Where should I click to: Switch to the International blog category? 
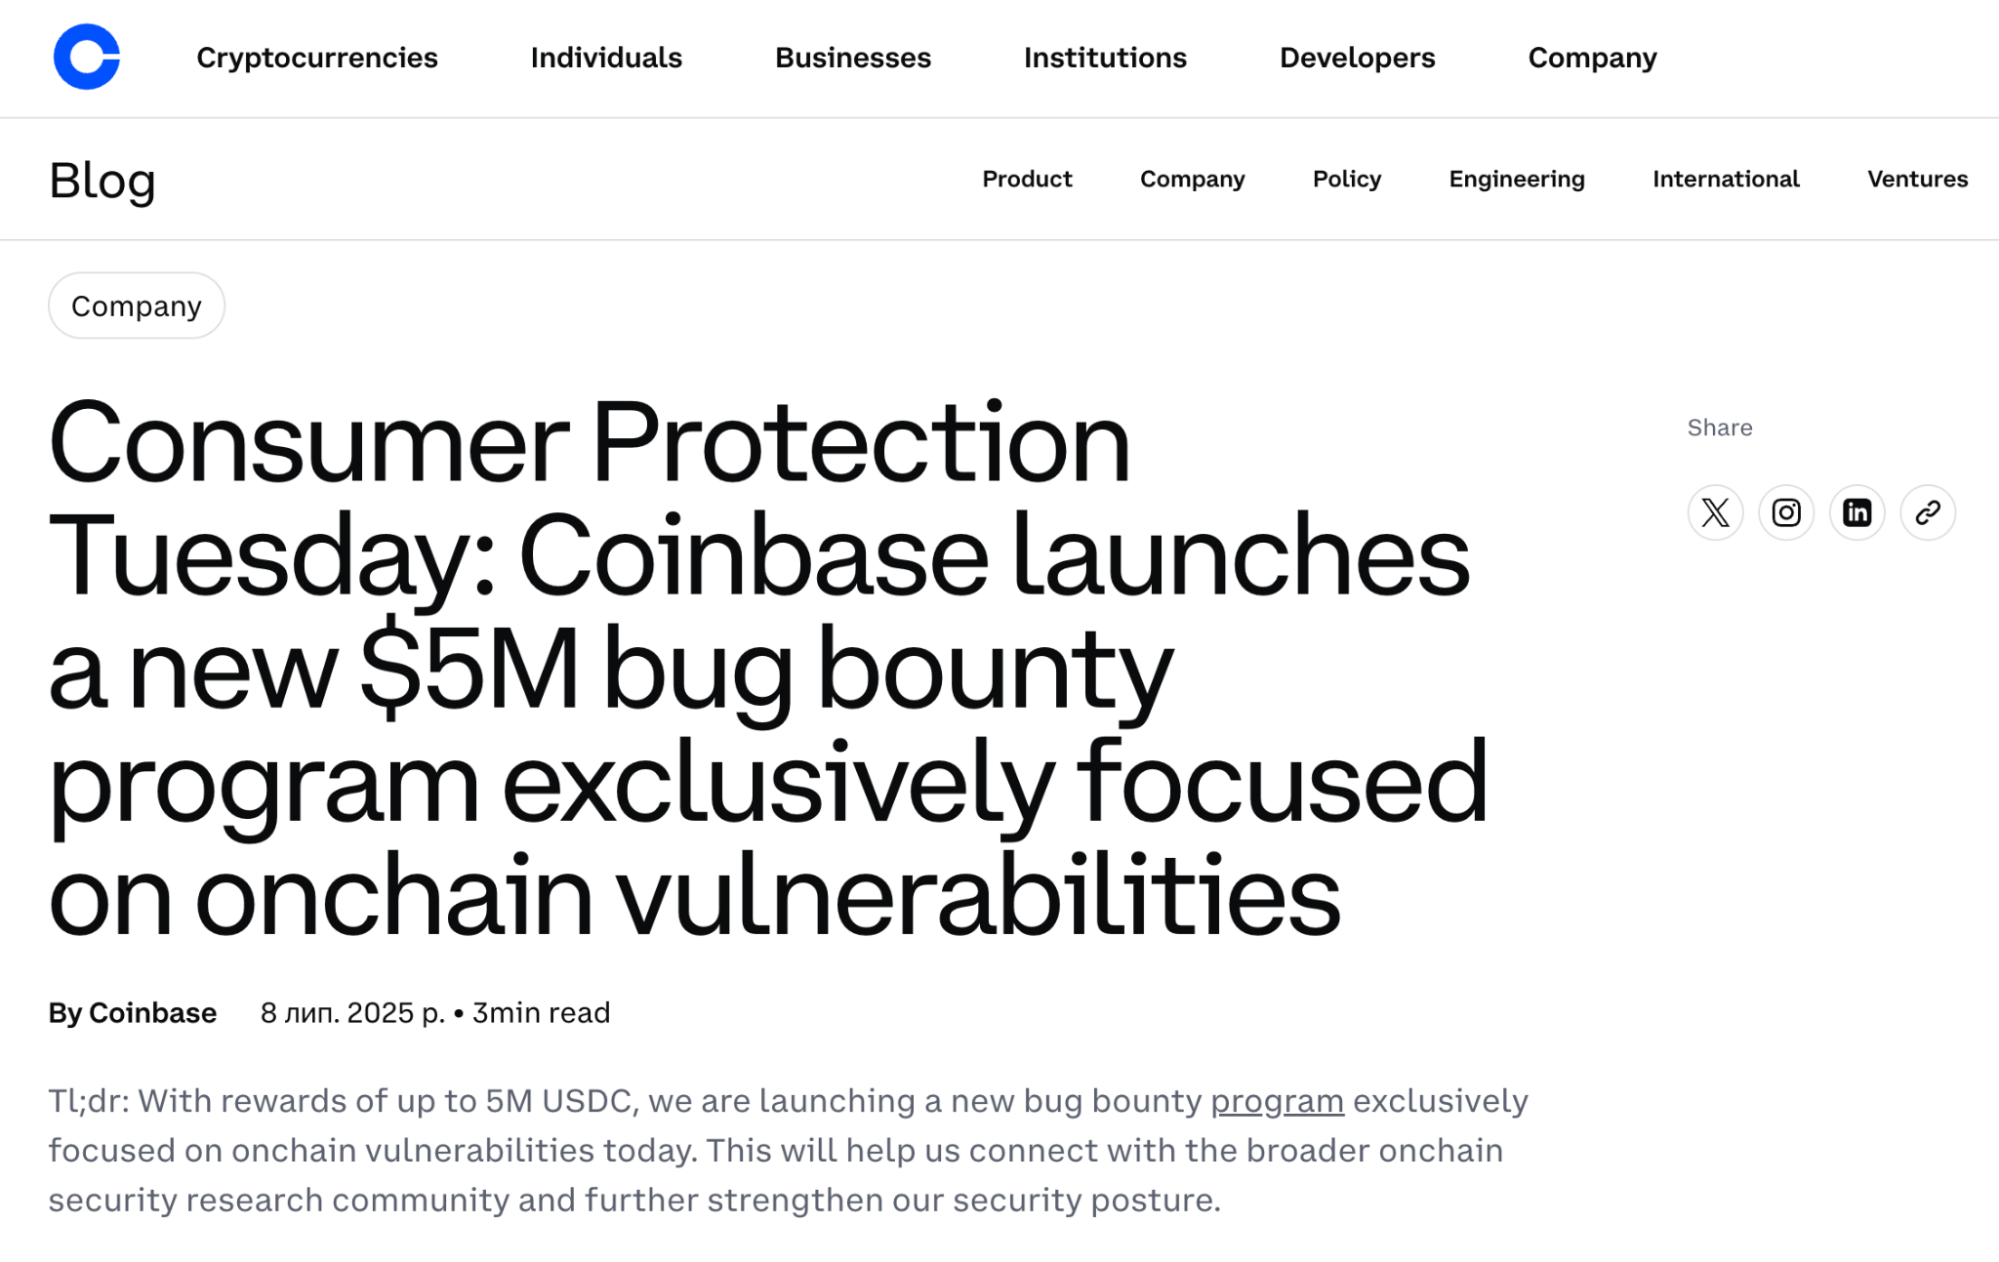coord(1724,180)
